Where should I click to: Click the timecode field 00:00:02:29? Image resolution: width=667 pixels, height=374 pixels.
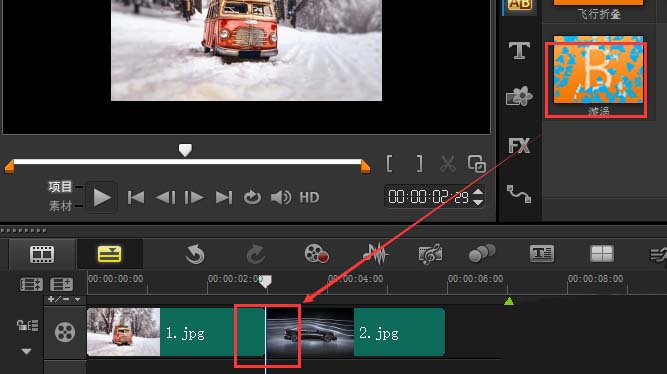tap(428, 197)
